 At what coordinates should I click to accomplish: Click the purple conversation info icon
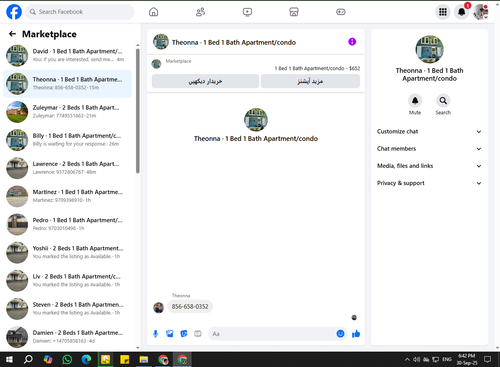352,42
